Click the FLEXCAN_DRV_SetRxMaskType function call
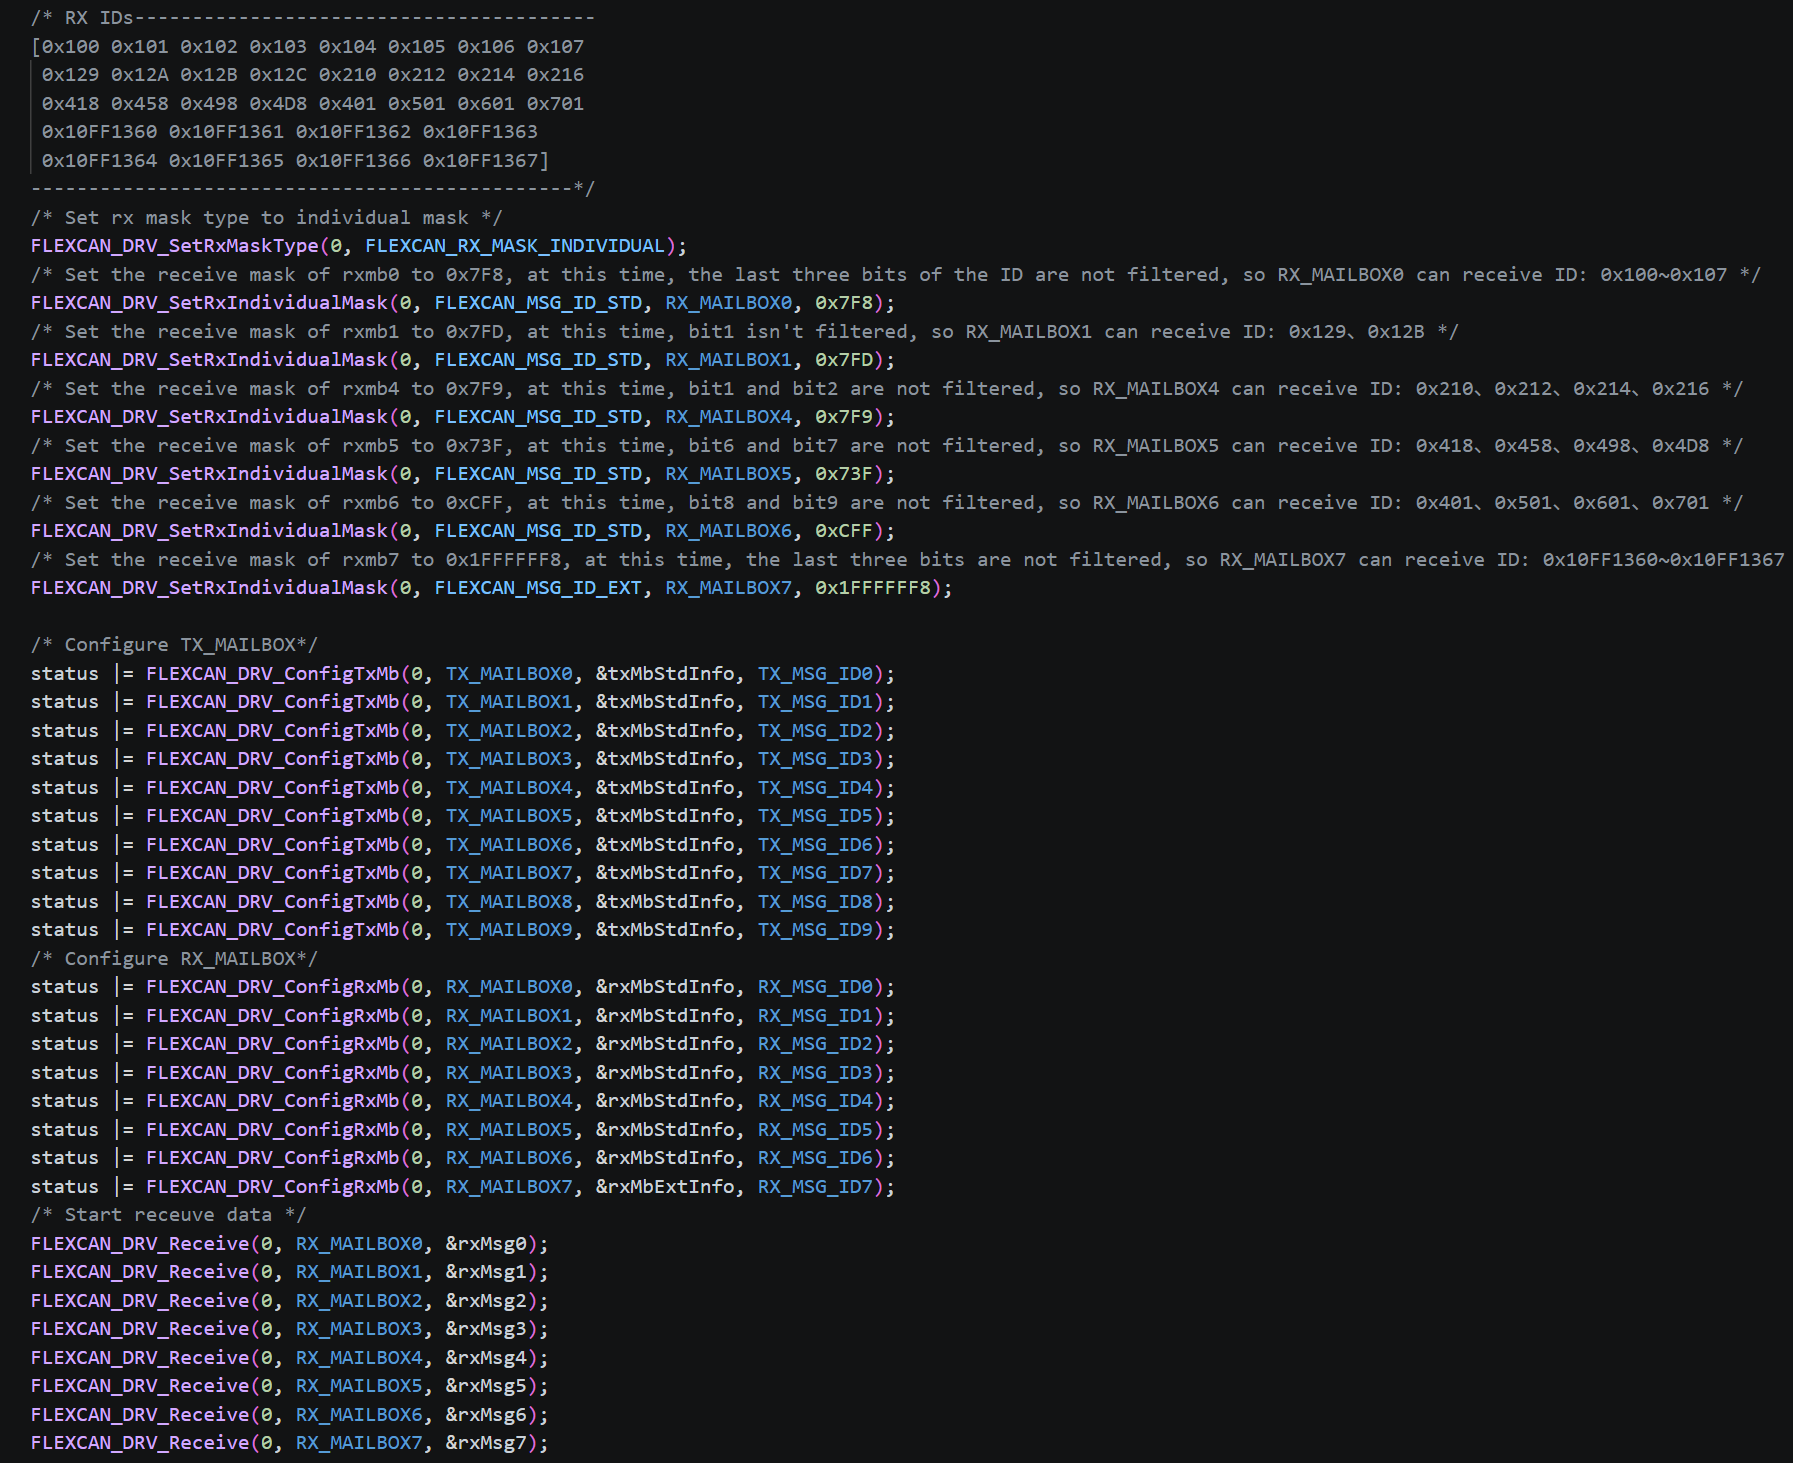Image resolution: width=1793 pixels, height=1463 pixels. [x=175, y=246]
